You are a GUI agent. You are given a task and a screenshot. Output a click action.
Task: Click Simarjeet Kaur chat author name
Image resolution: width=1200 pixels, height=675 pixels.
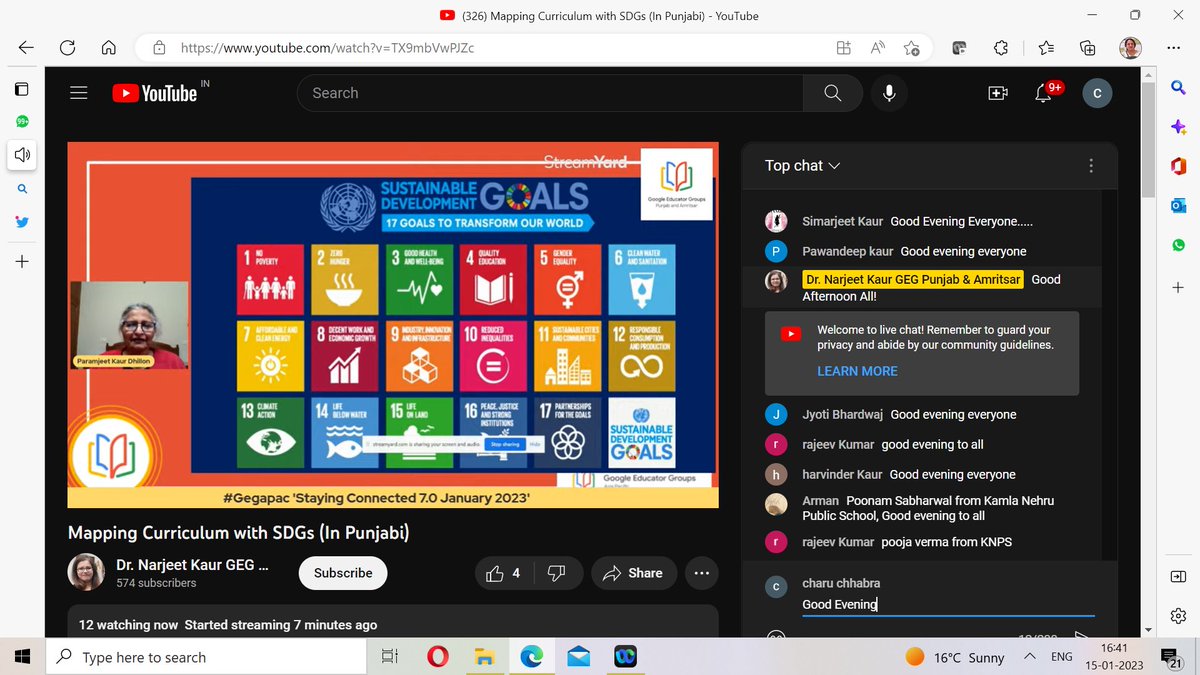[x=843, y=221]
